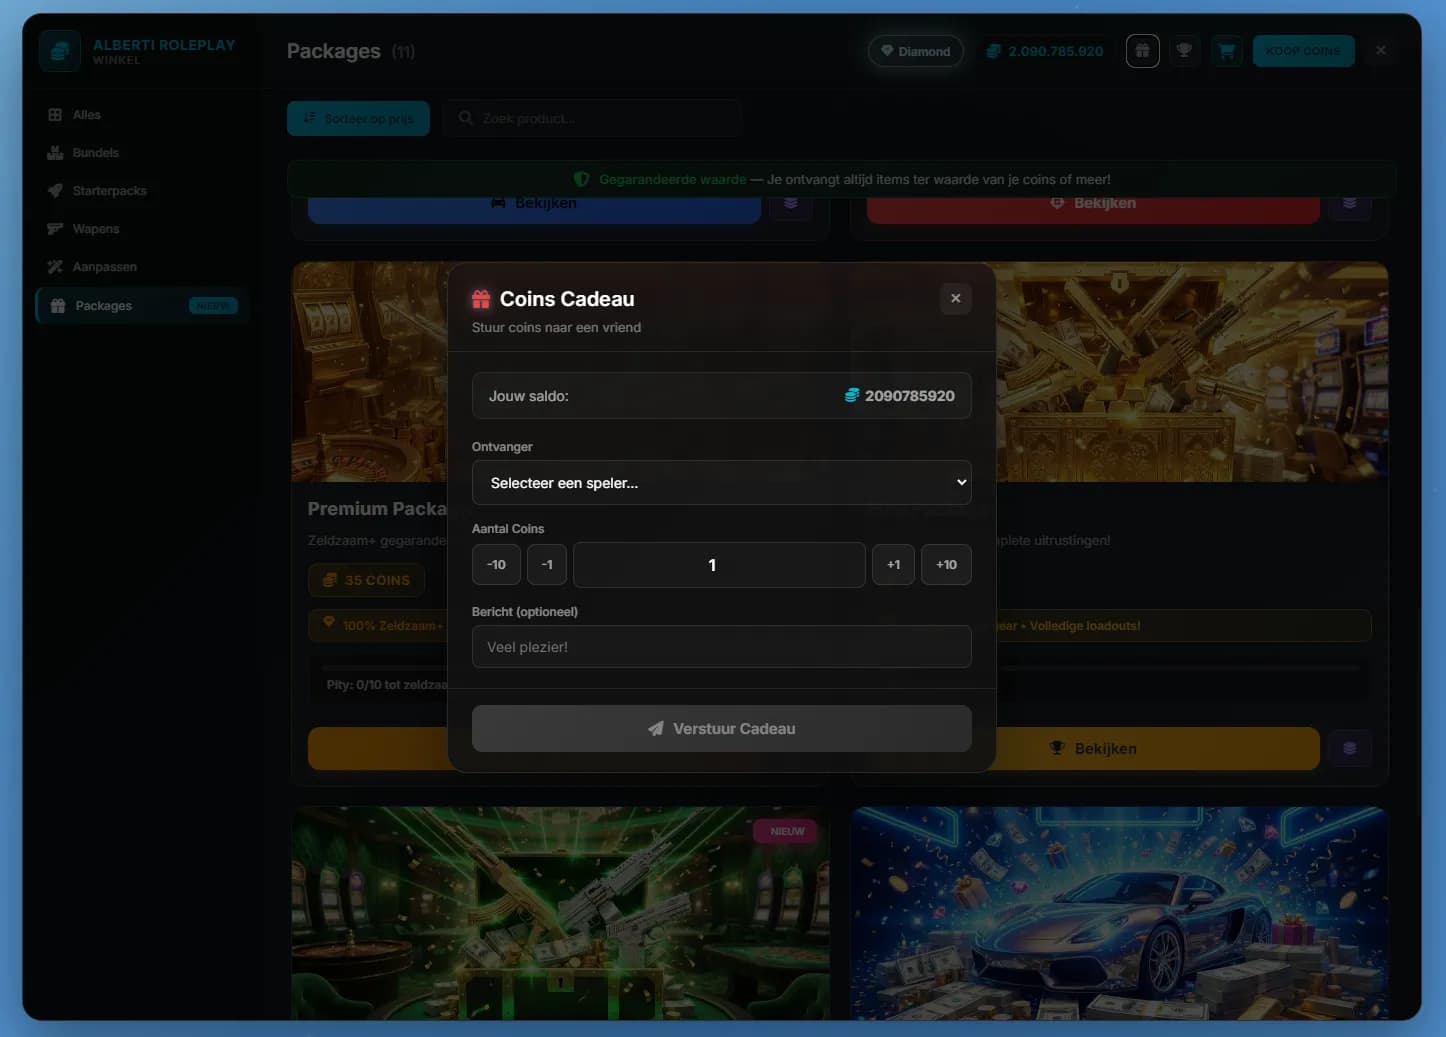Screen dimensions: 1446x1037
Task: Increase coins by 1
Action: pyautogui.click(x=893, y=565)
